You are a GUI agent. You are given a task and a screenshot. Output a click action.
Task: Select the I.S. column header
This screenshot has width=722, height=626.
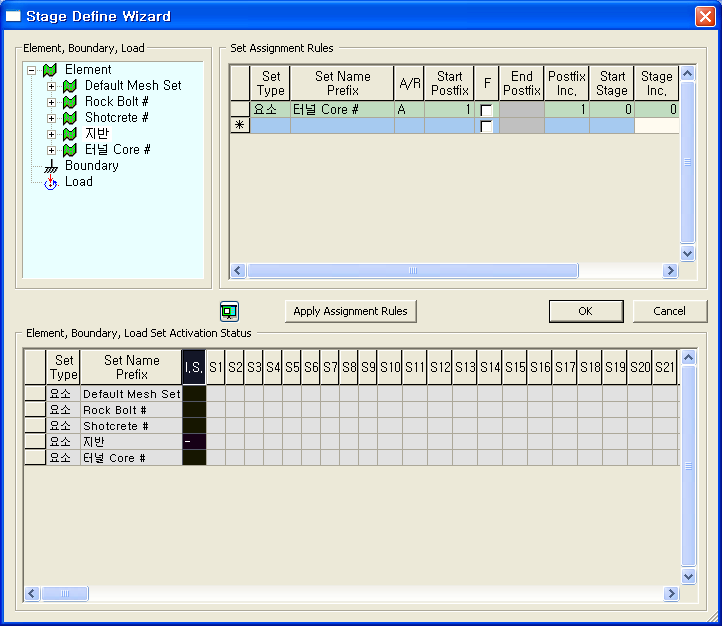pyautogui.click(x=193, y=367)
